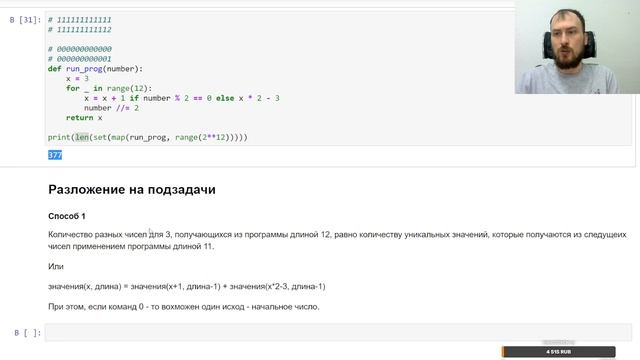
Task: Click the 'Или' paragraph
Action: point(56,266)
